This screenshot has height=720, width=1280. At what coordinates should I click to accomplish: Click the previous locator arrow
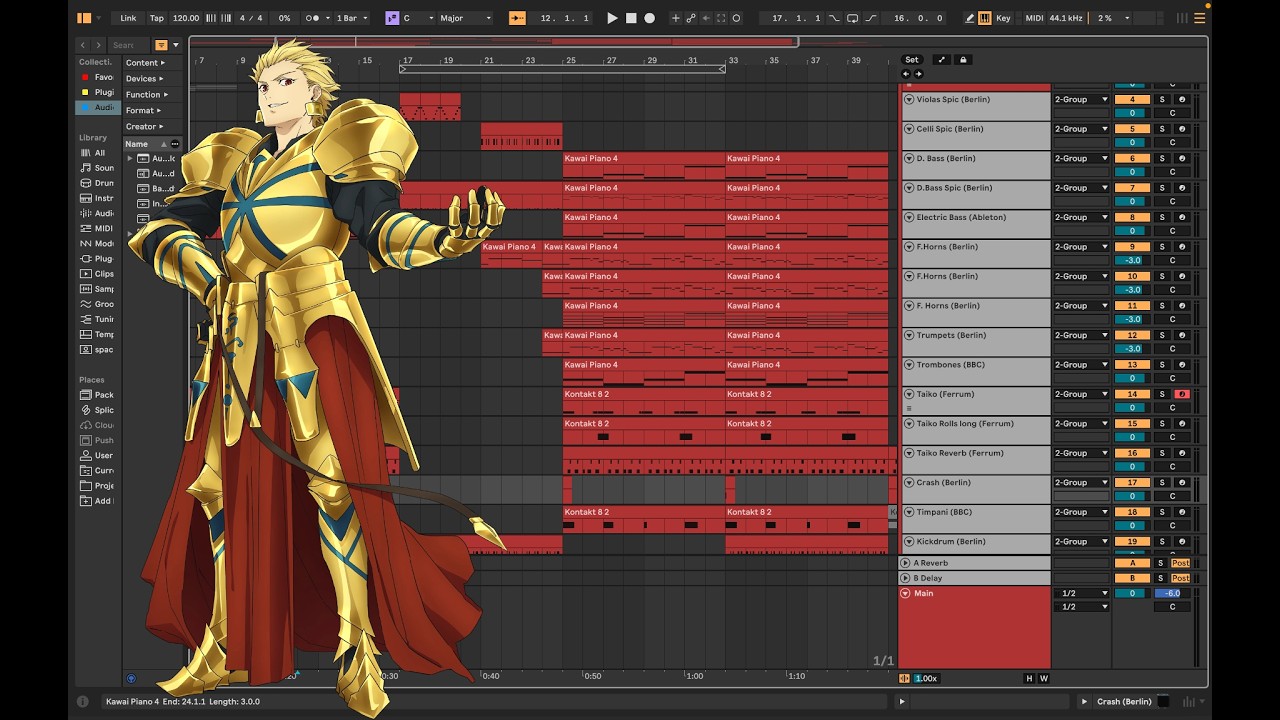(x=906, y=74)
